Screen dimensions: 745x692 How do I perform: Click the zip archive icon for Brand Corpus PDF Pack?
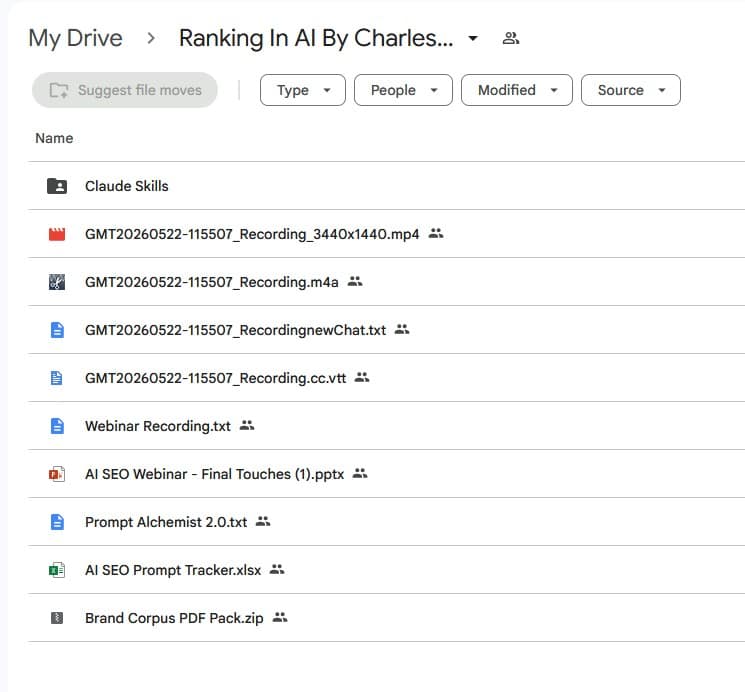[57, 618]
